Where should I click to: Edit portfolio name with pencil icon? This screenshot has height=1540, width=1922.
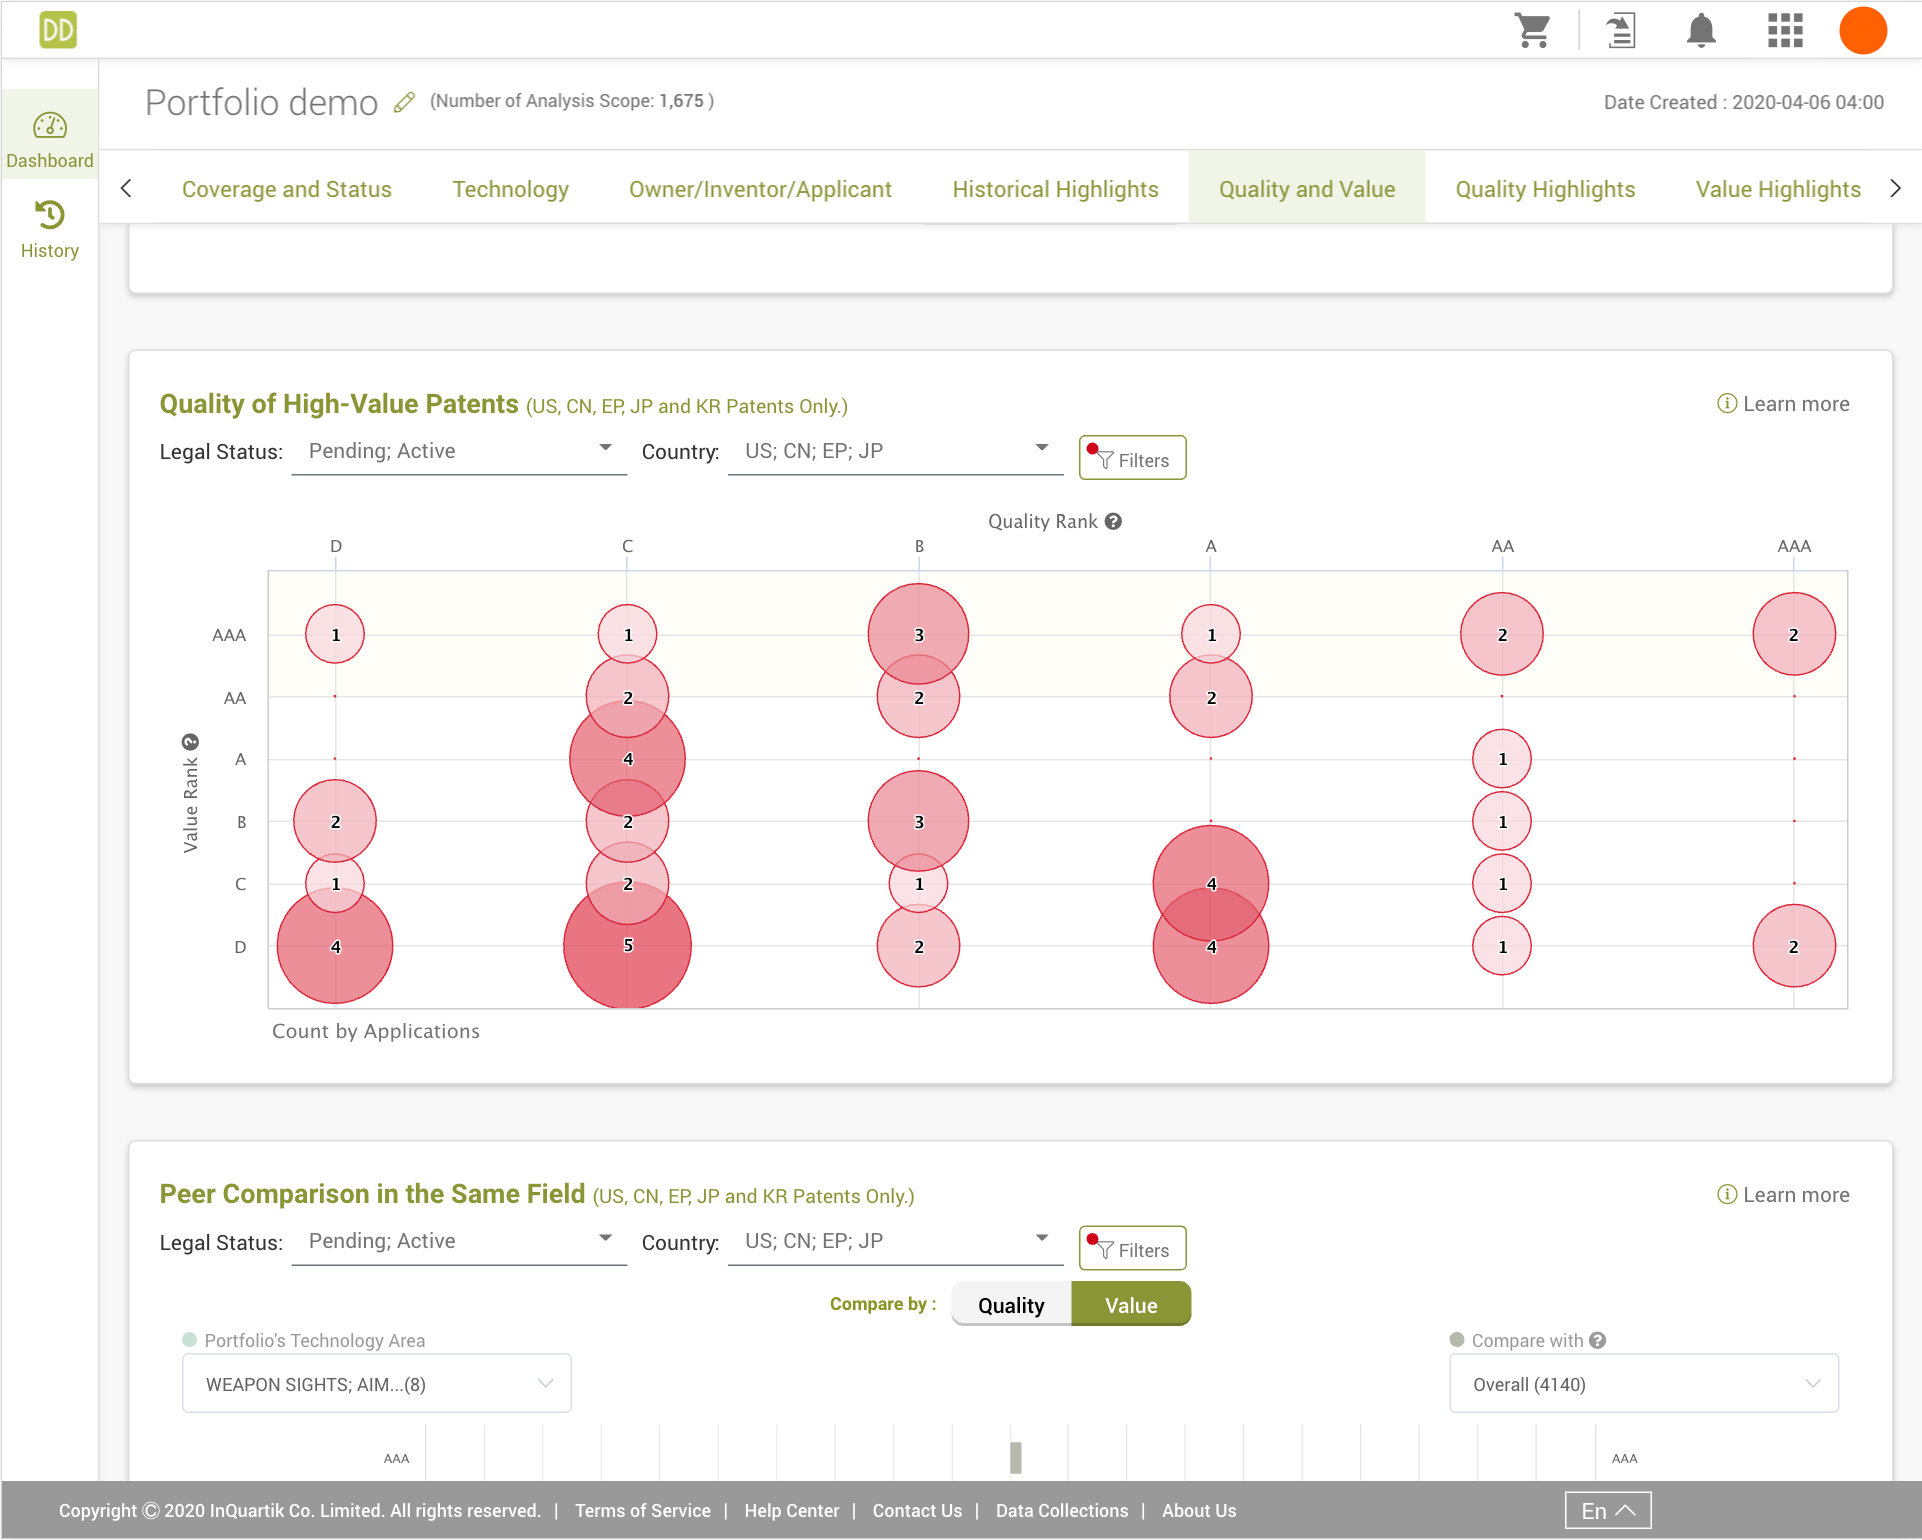pos(404,102)
